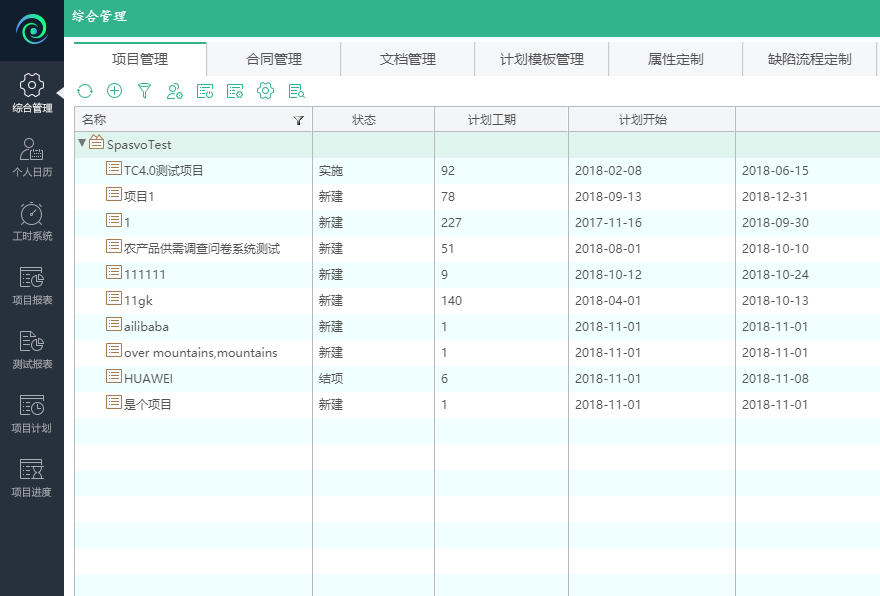Image resolution: width=880 pixels, height=596 pixels.
Task: Click the swirl application logo
Action: tap(32, 29)
